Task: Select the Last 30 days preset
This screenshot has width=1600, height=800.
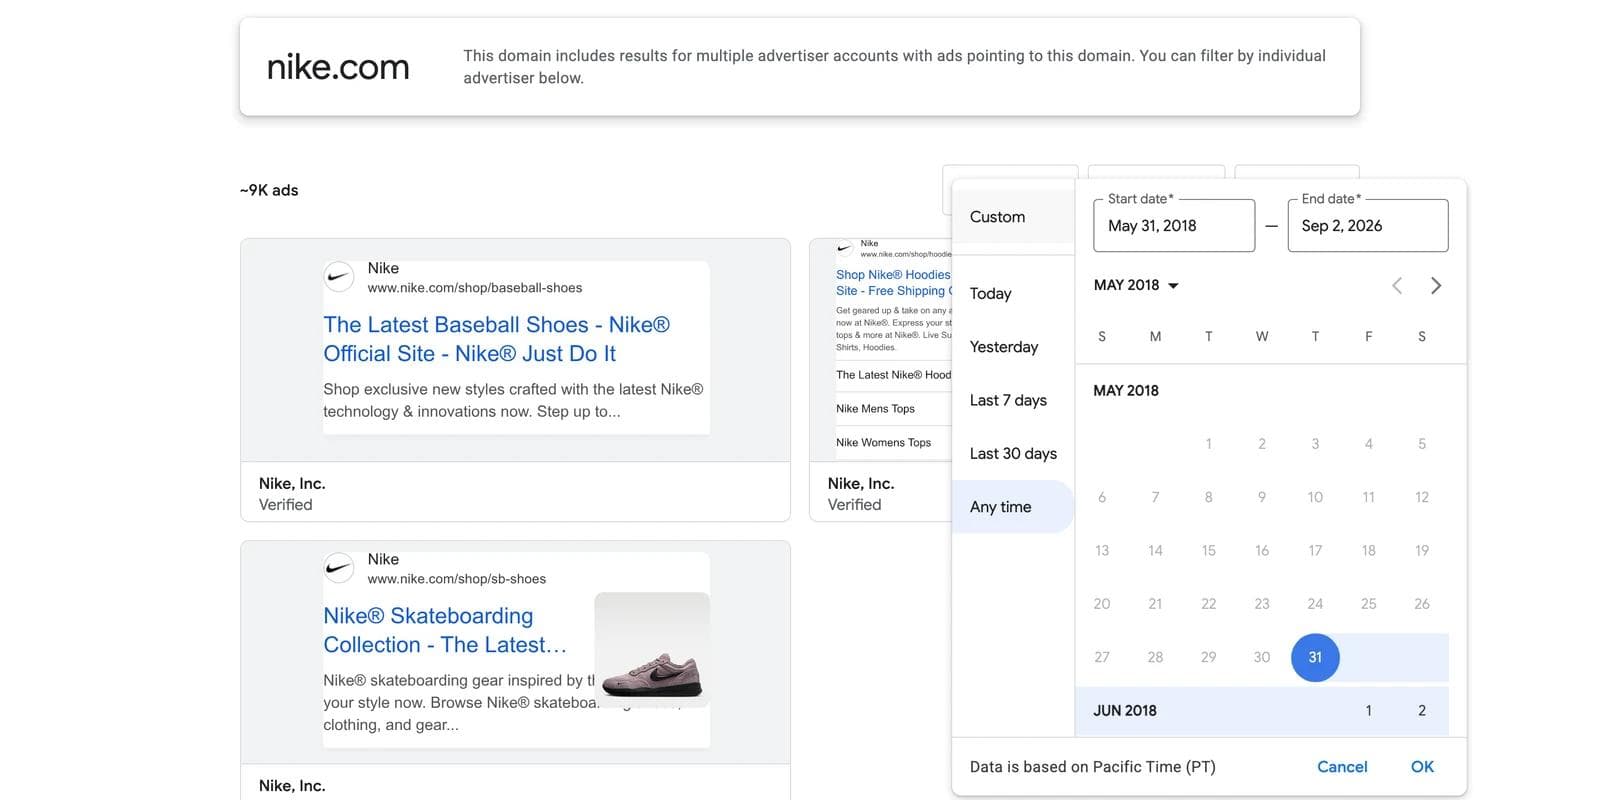Action: point(1013,453)
